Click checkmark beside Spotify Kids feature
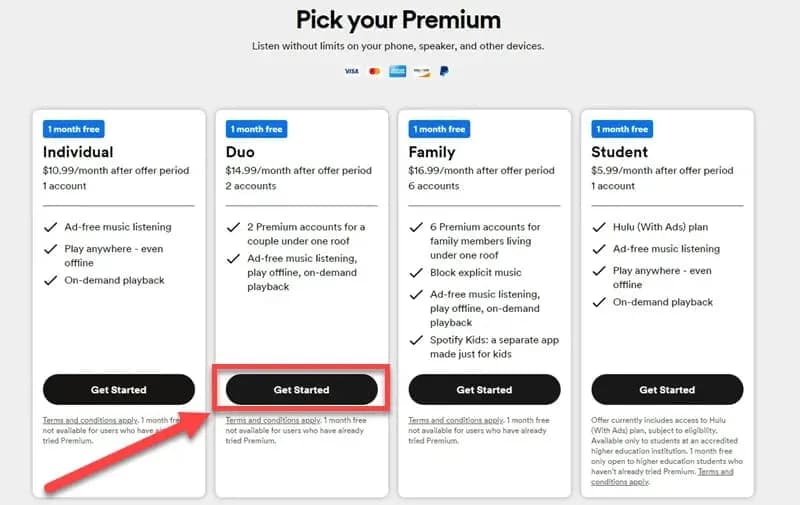This screenshot has height=505, width=800. (x=415, y=341)
